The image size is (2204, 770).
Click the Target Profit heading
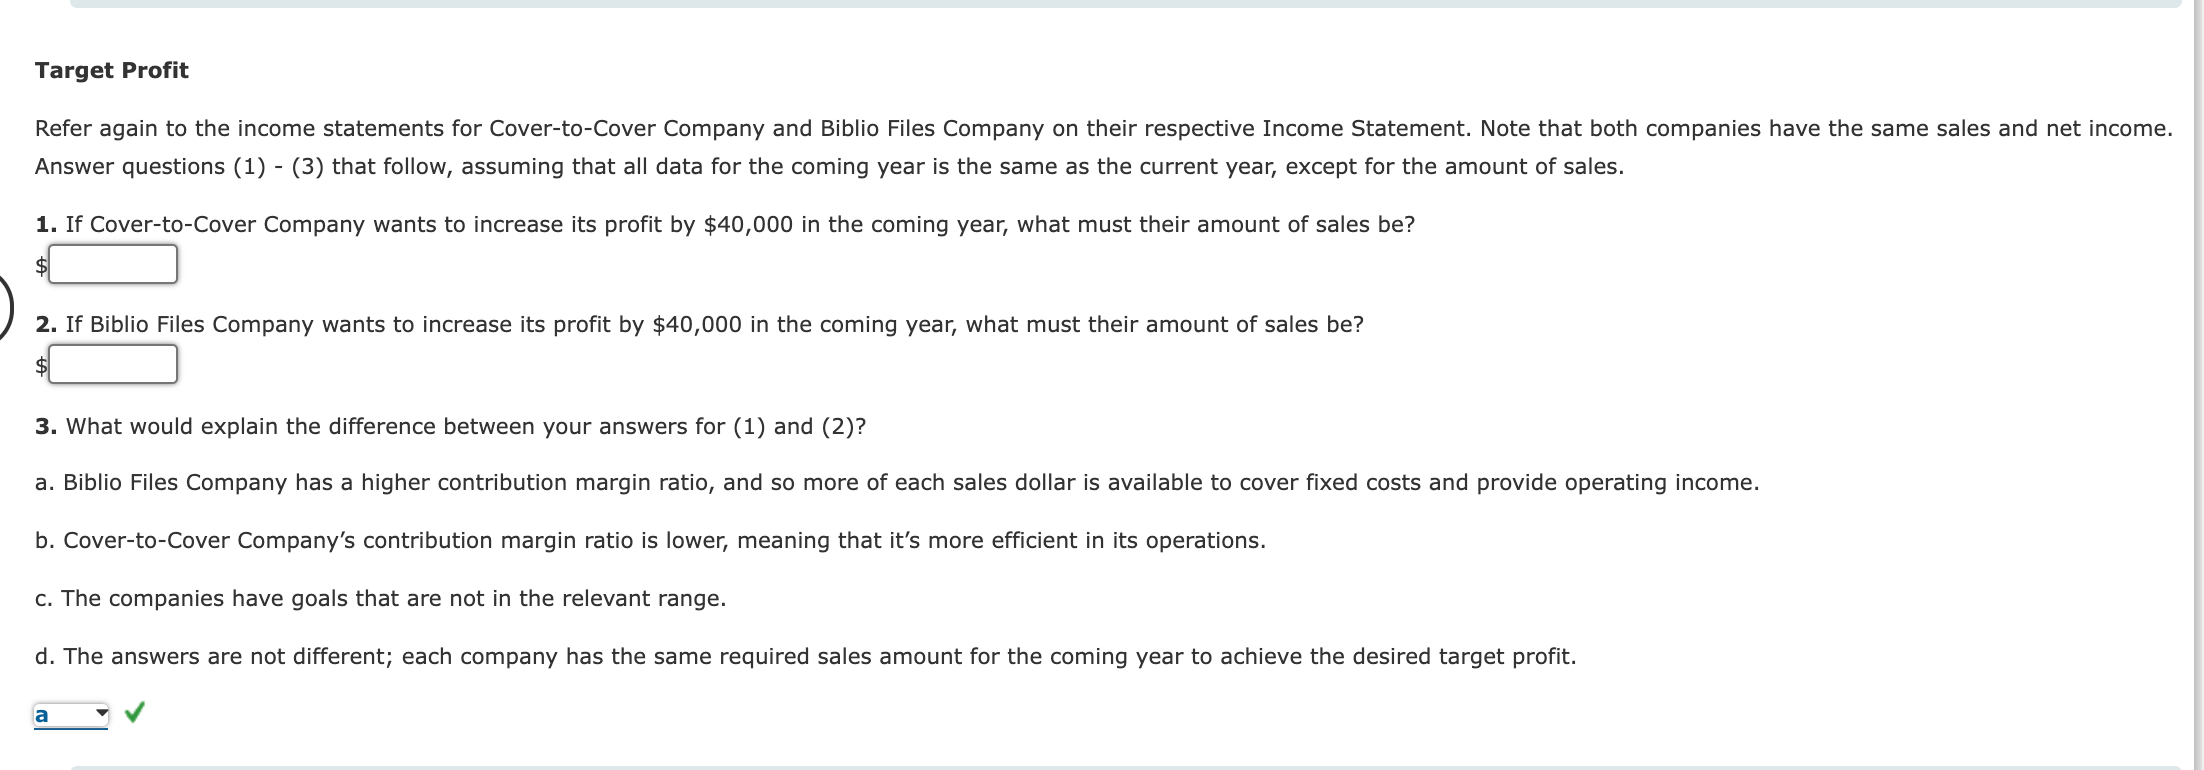(x=111, y=70)
